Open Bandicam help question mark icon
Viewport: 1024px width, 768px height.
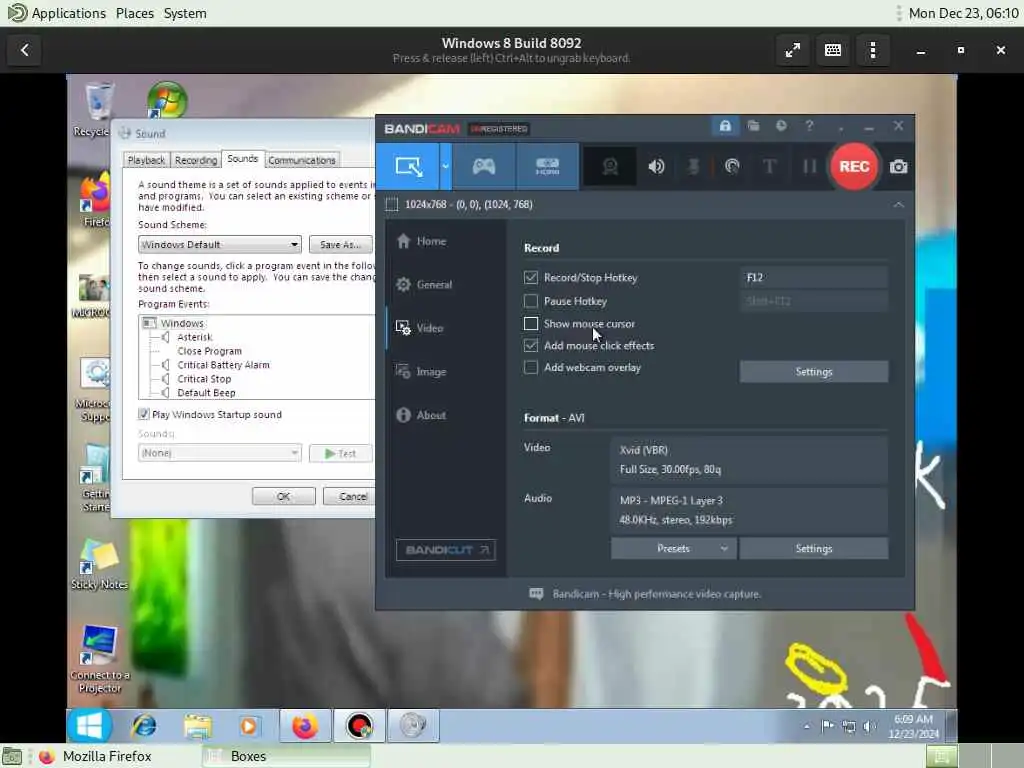coord(809,126)
